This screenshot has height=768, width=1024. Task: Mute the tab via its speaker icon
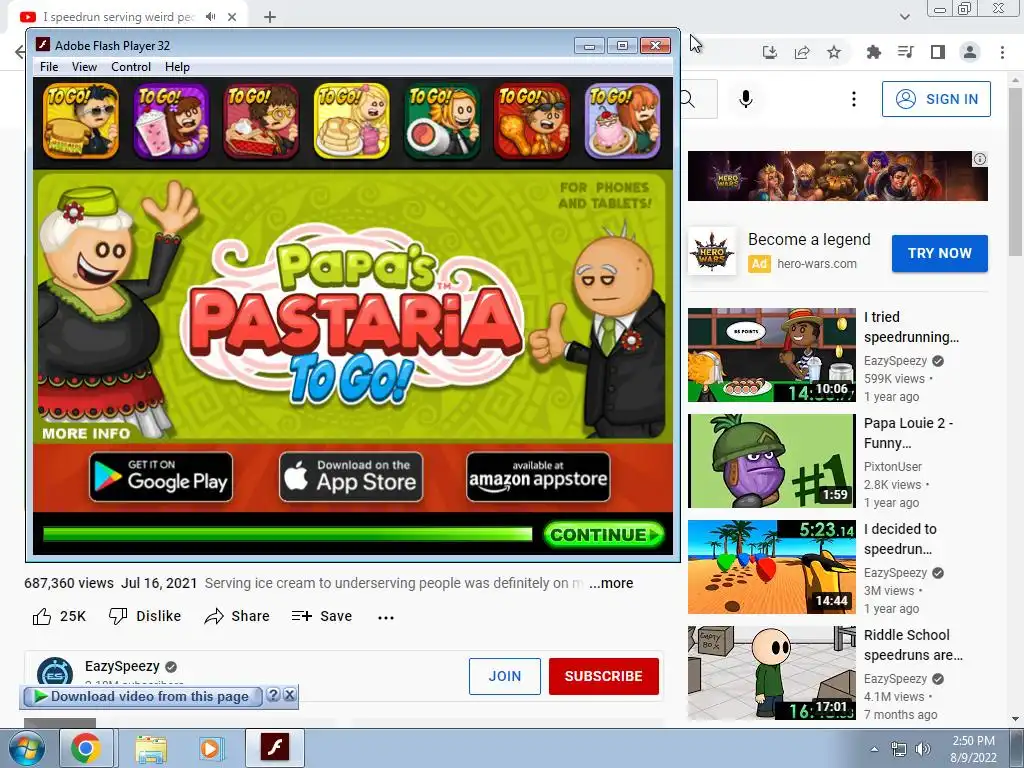[210, 17]
